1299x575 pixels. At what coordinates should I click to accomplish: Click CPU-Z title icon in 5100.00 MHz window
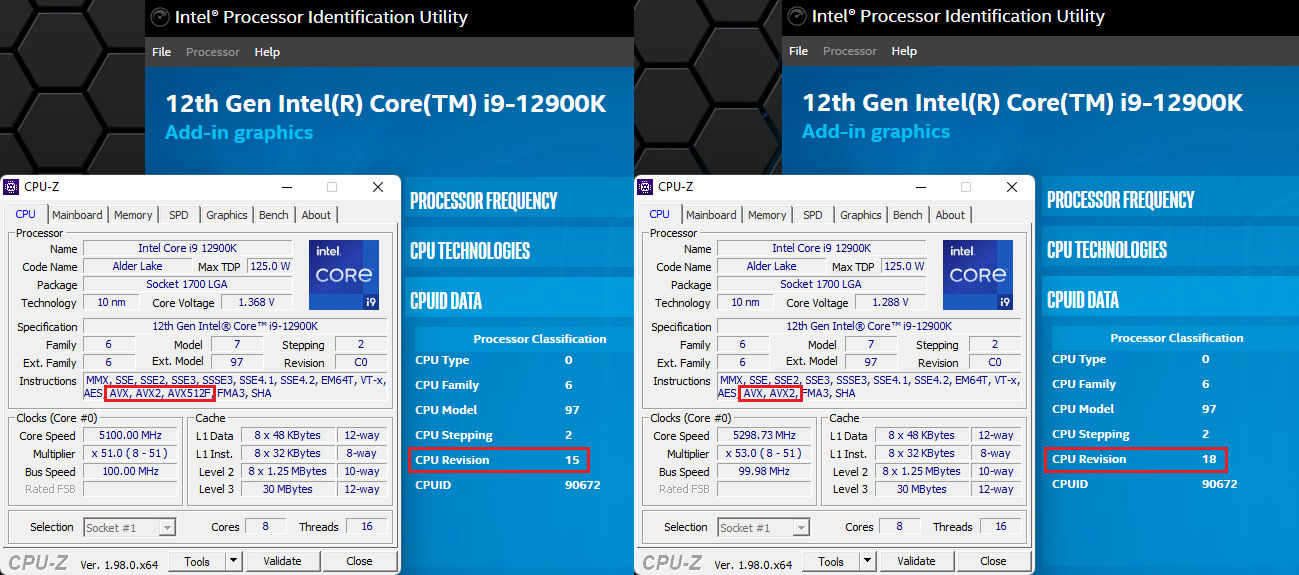coord(11,187)
